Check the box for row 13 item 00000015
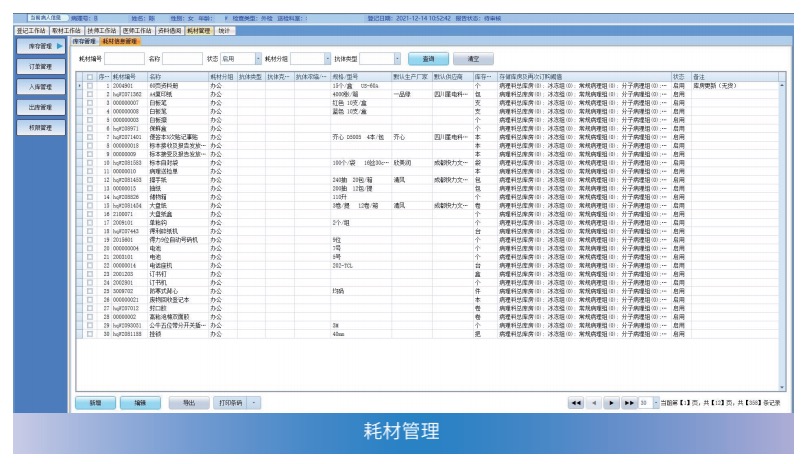The height and width of the screenshot is (464, 807). coord(90,189)
